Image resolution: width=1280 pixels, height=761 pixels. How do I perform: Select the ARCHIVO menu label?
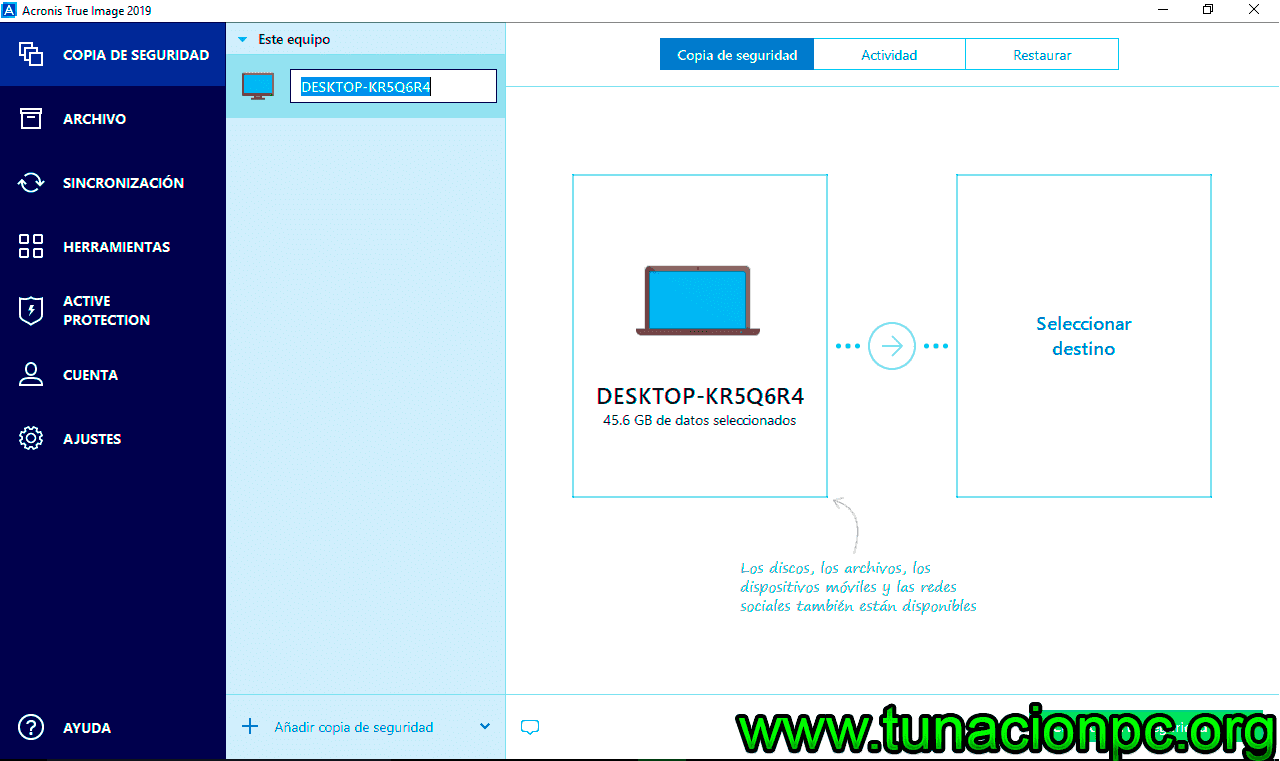click(x=94, y=119)
